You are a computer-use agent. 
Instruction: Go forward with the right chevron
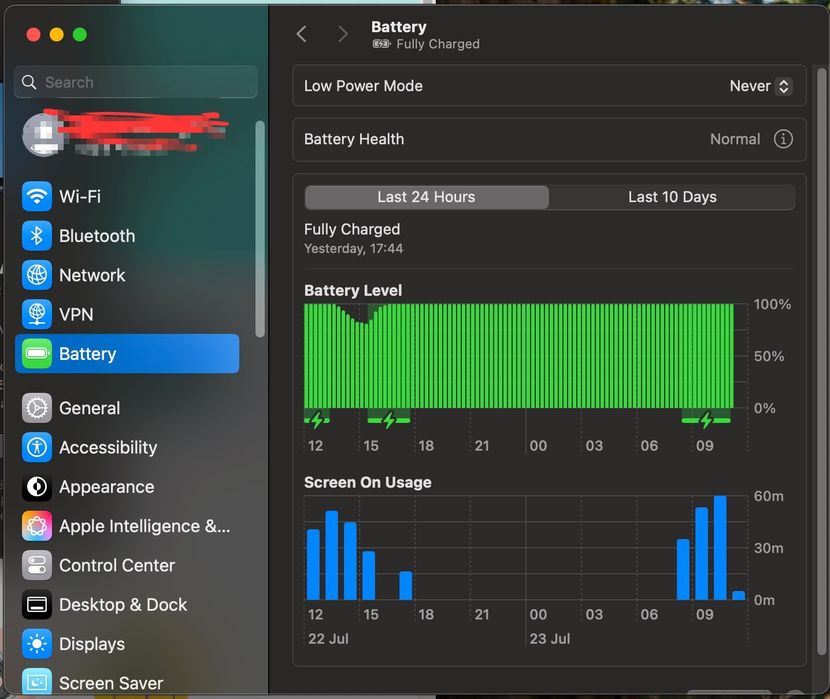[342, 34]
